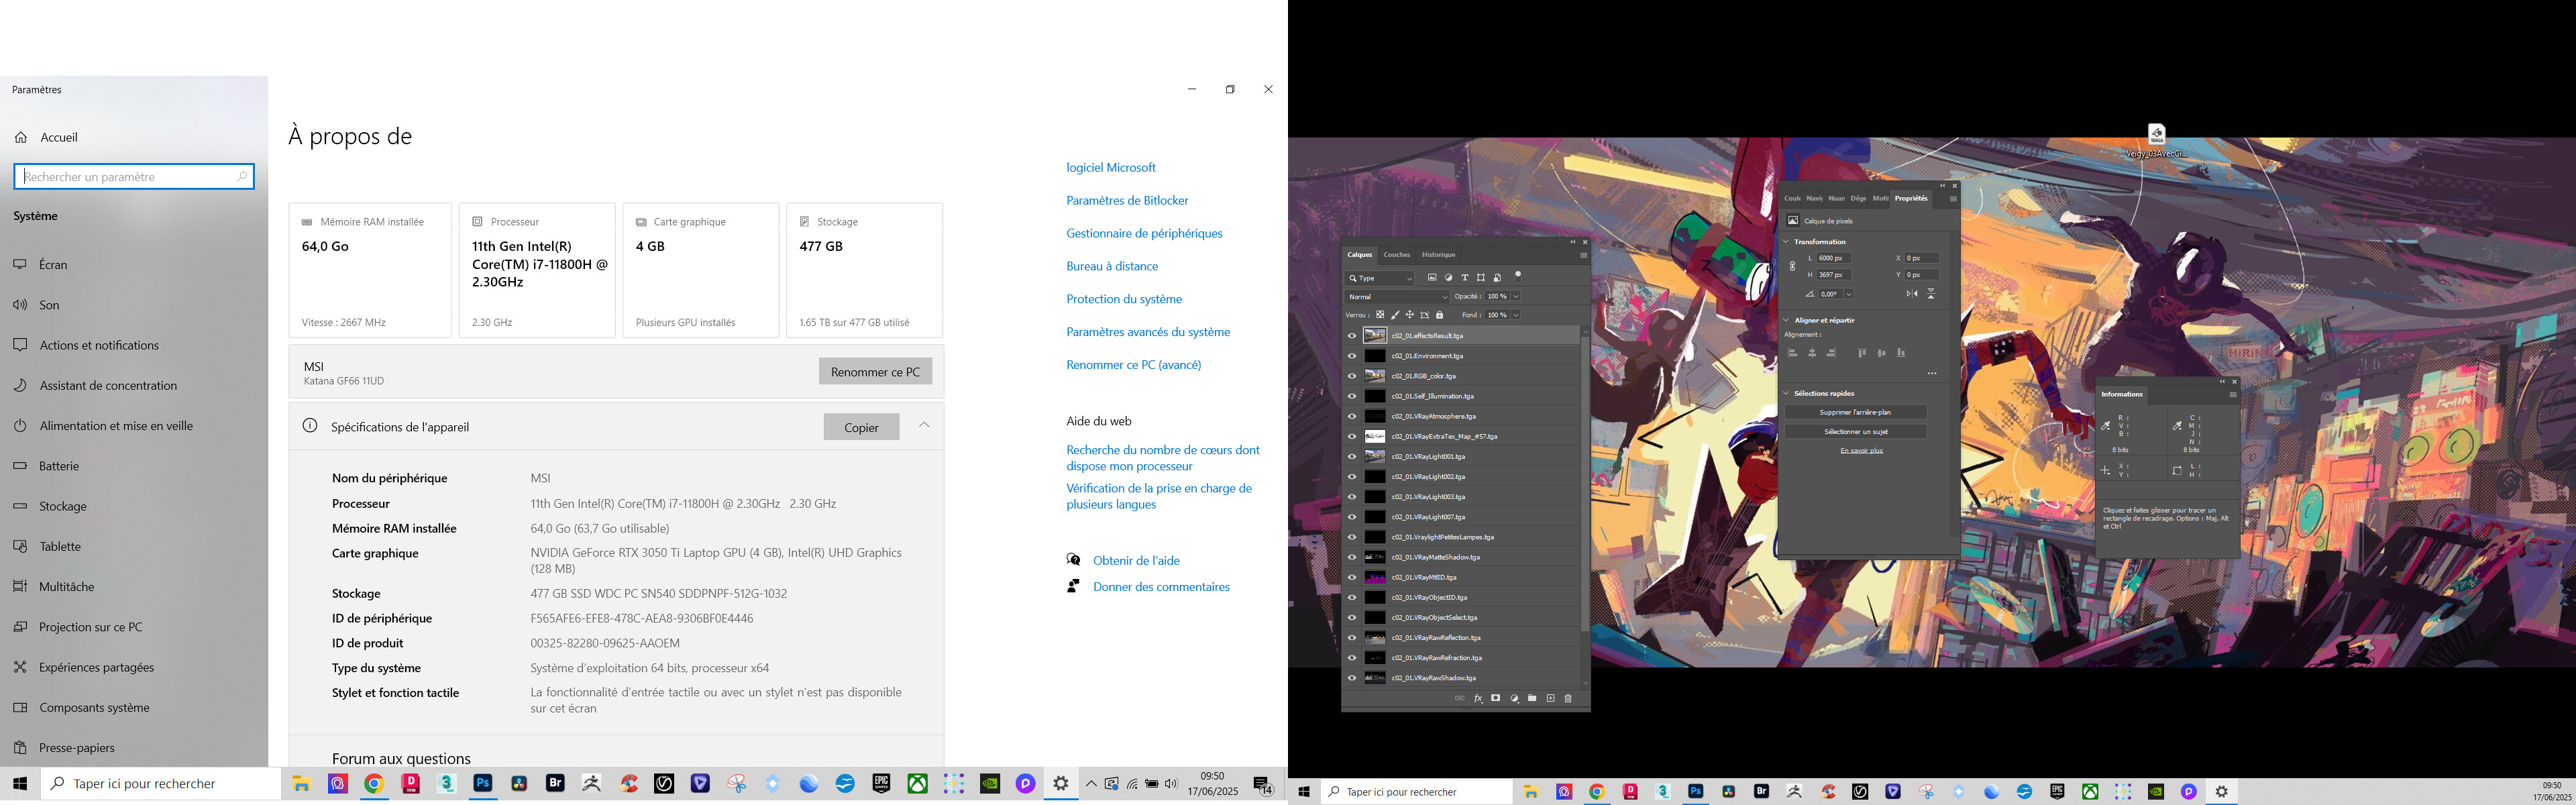Click the Rechercher un paramètre field
Viewport: 2576px width, 805px height.
point(134,177)
